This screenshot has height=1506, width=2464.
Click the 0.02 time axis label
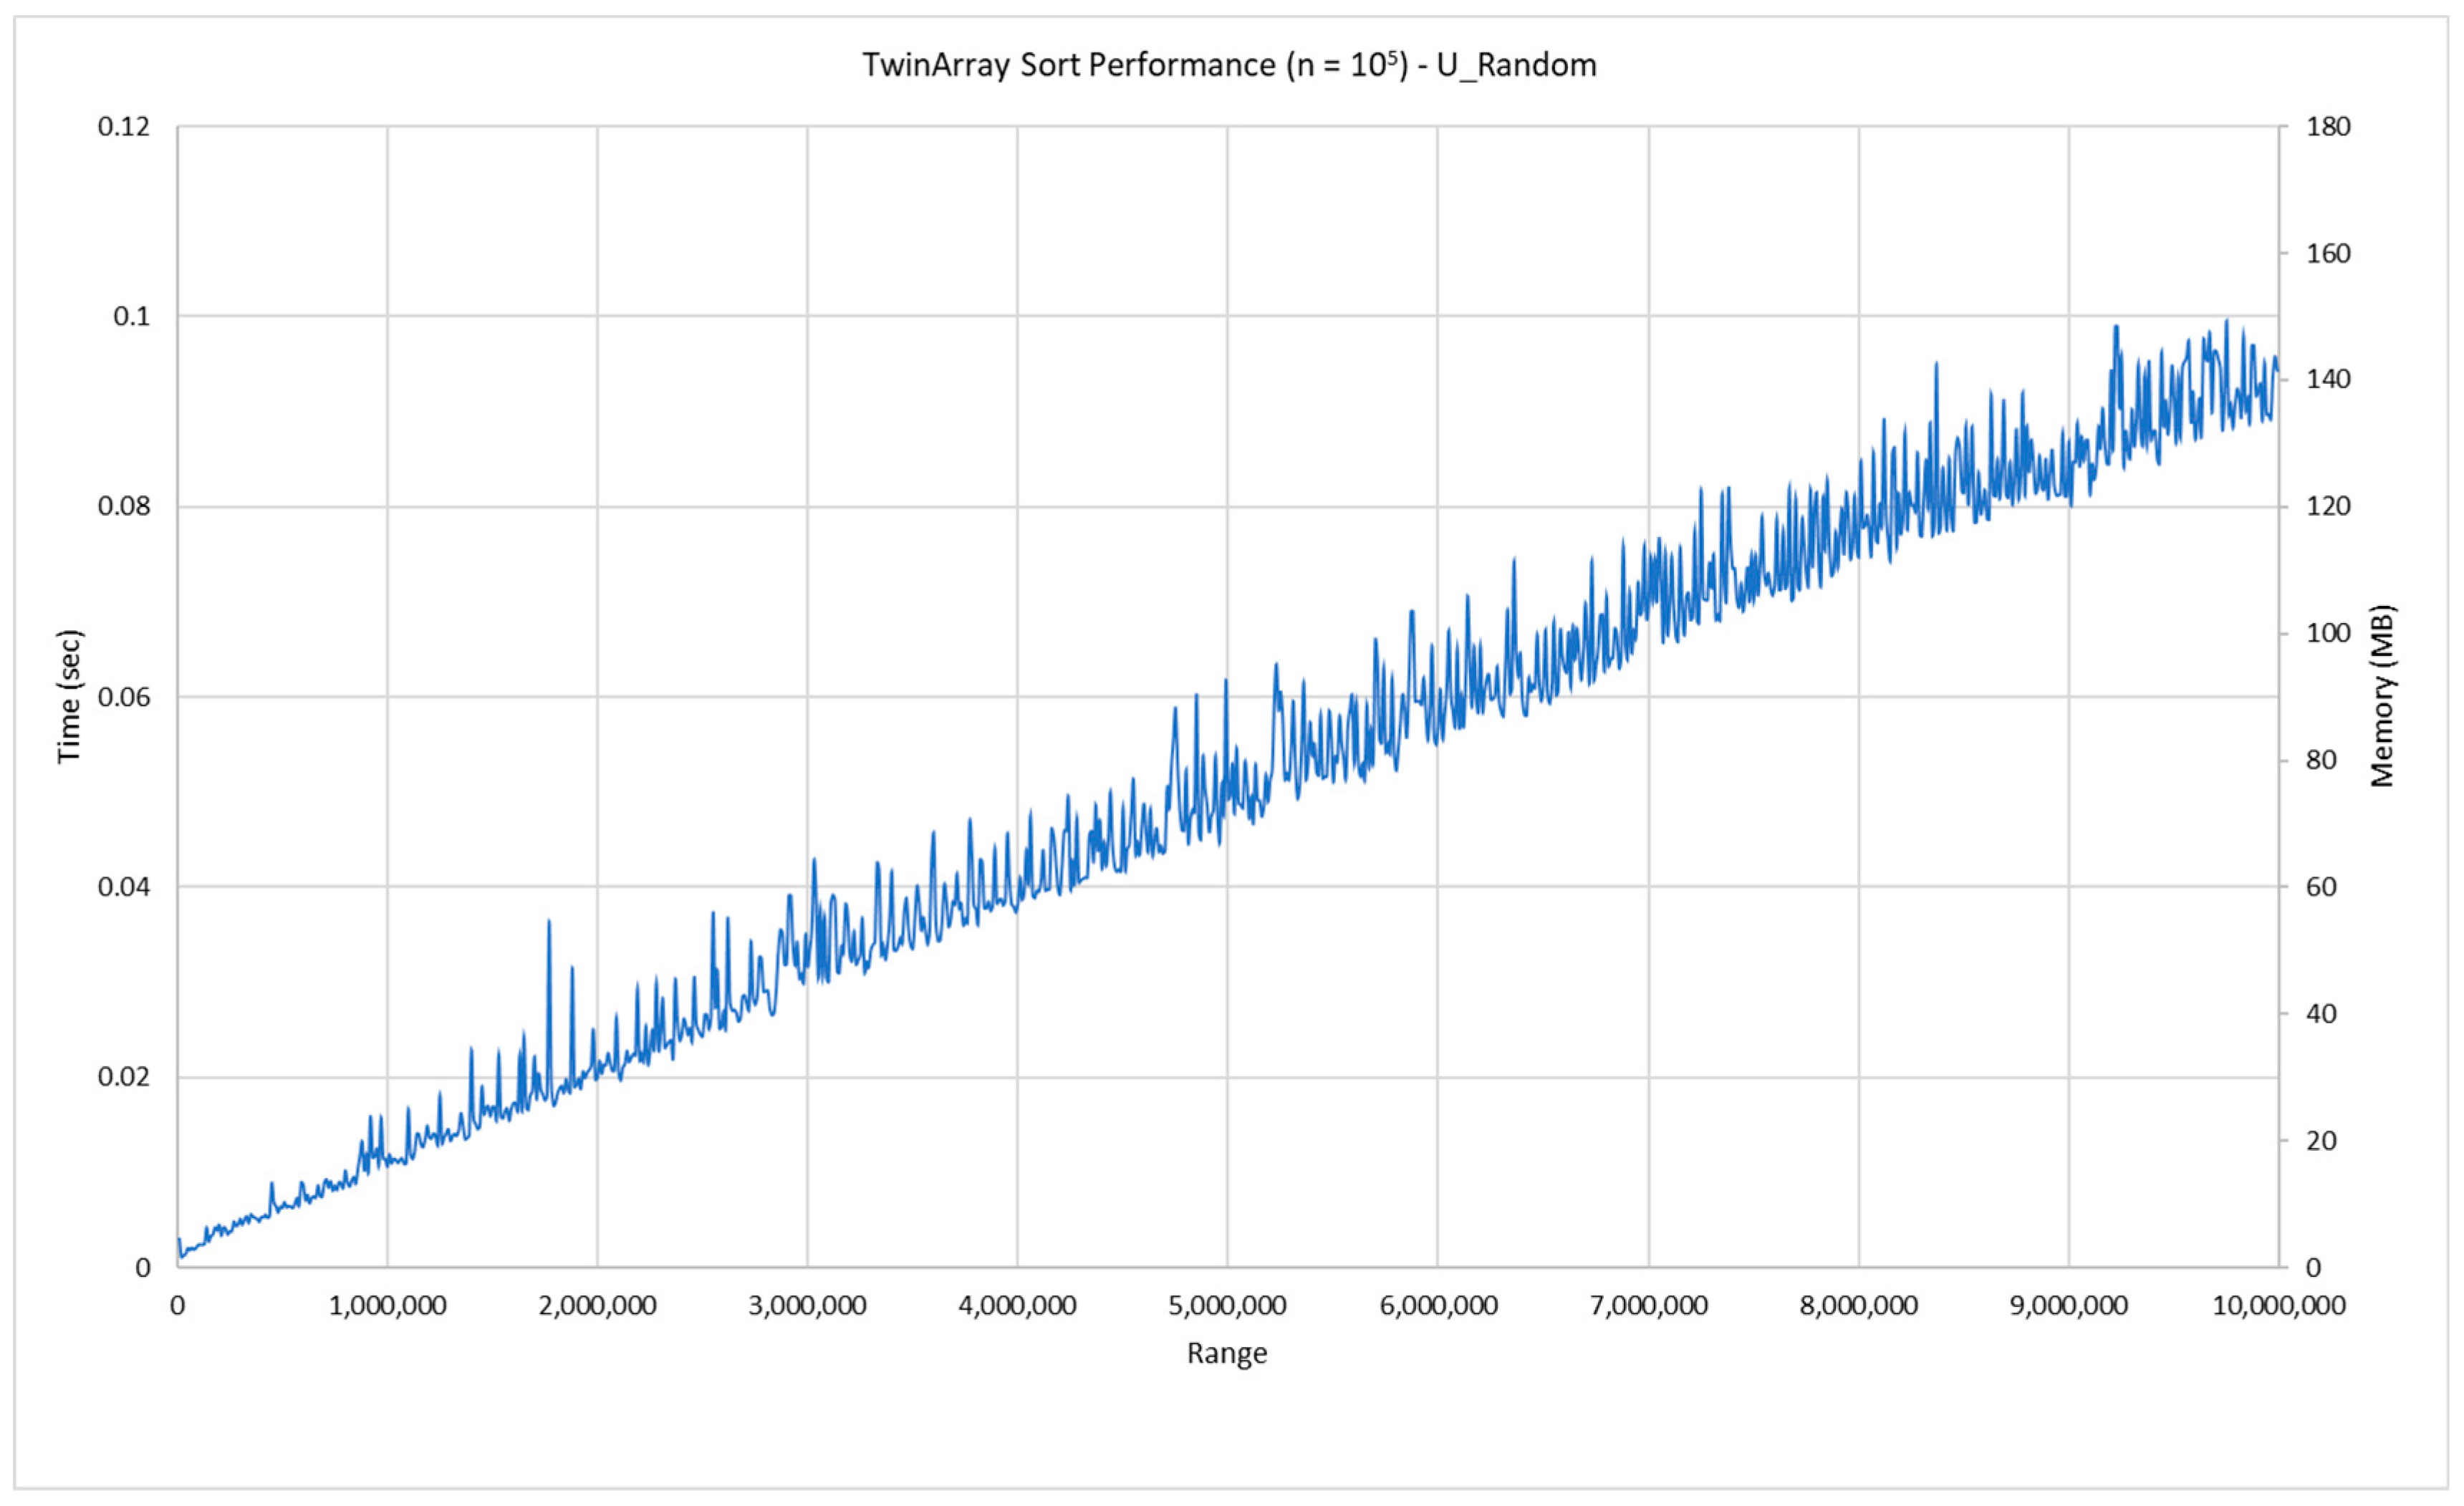[124, 1077]
